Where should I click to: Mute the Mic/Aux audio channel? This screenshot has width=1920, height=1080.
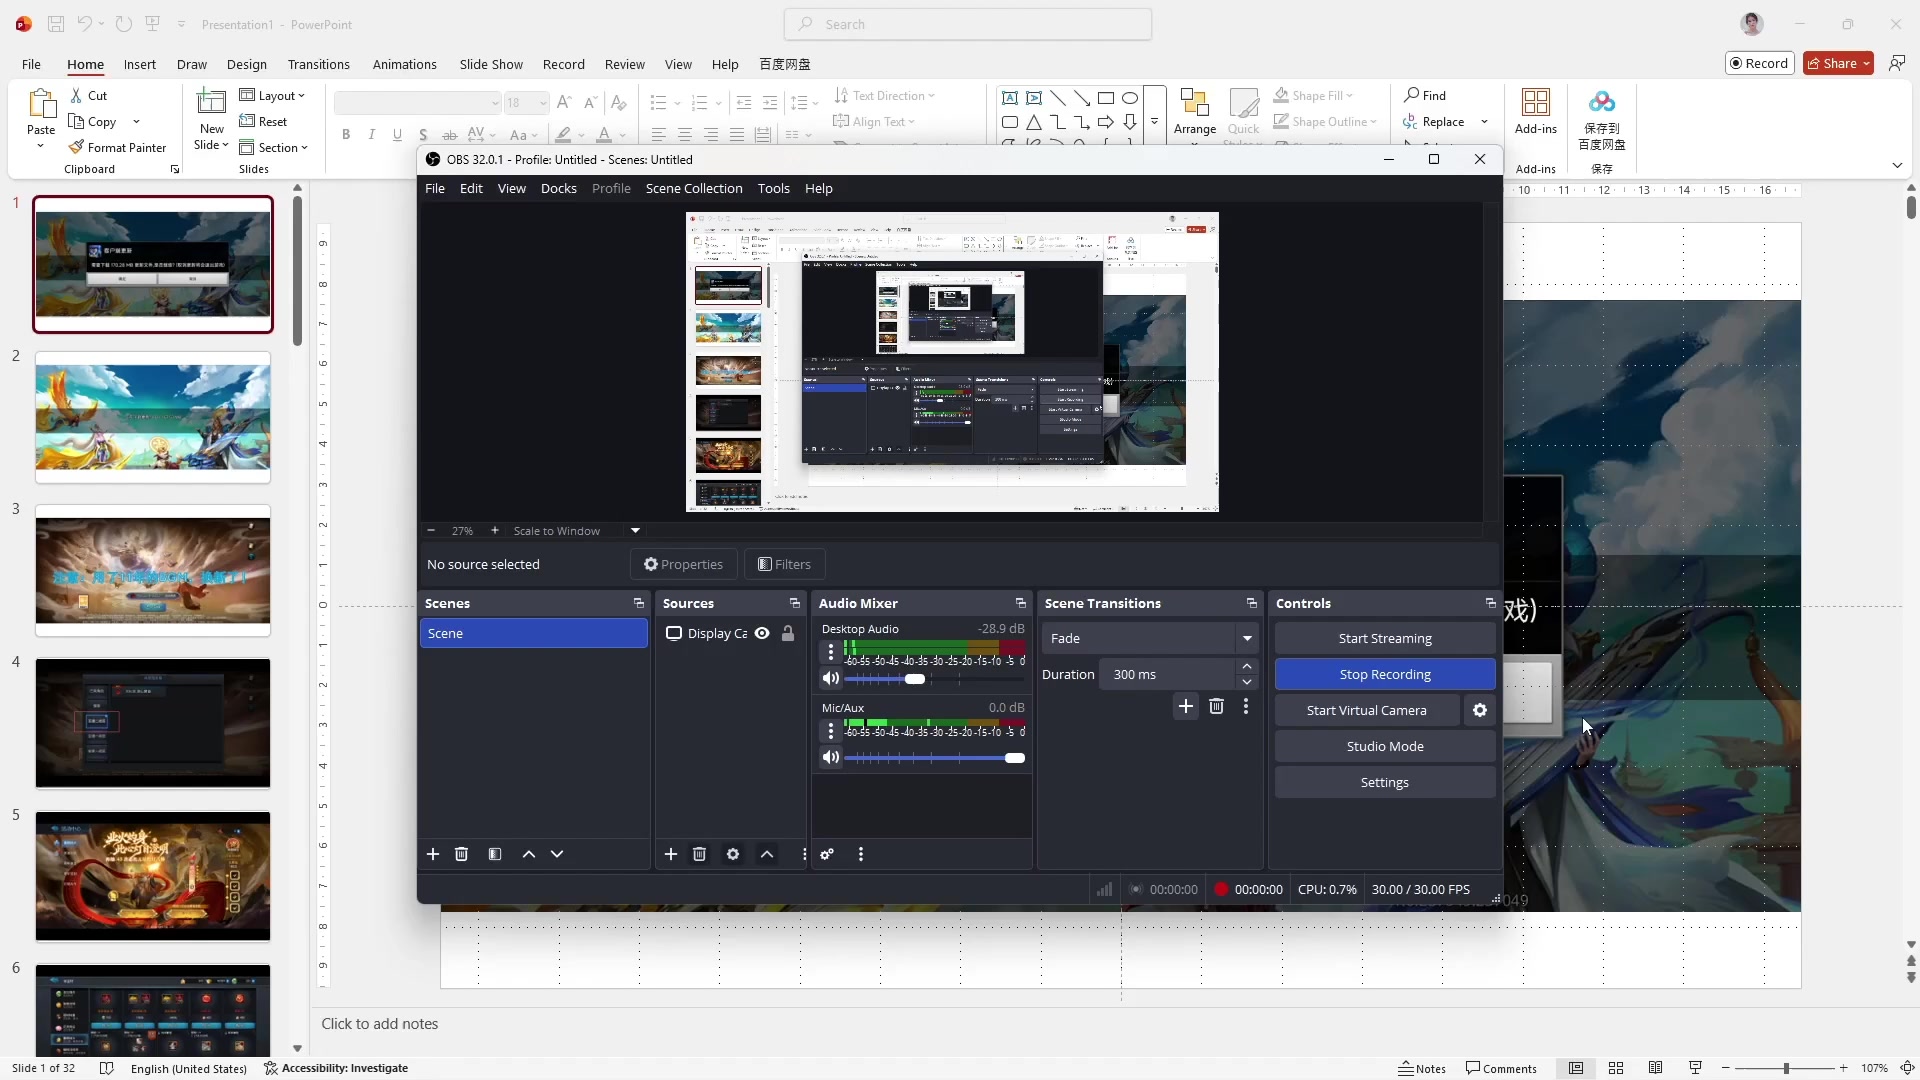830,758
